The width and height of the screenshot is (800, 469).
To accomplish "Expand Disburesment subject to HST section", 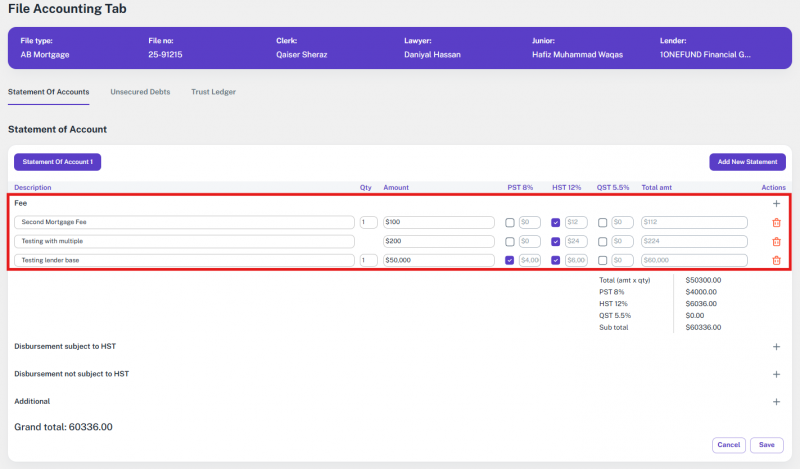I will [x=776, y=347].
